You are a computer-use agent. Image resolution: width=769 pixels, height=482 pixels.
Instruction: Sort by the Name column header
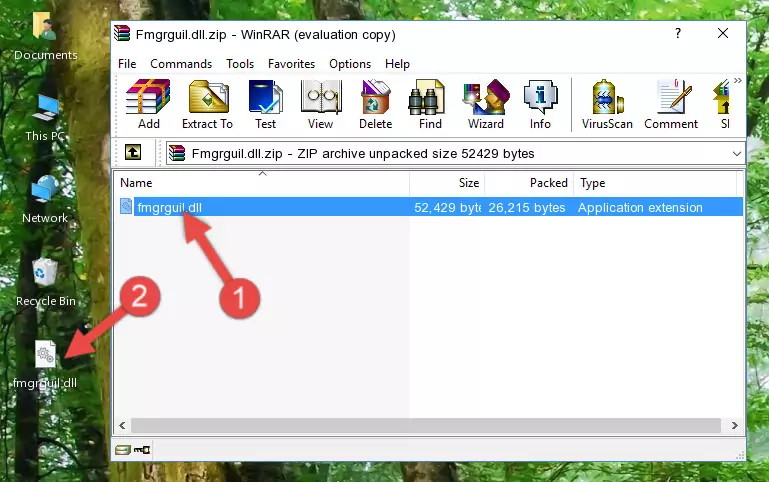[x=262, y=183]
